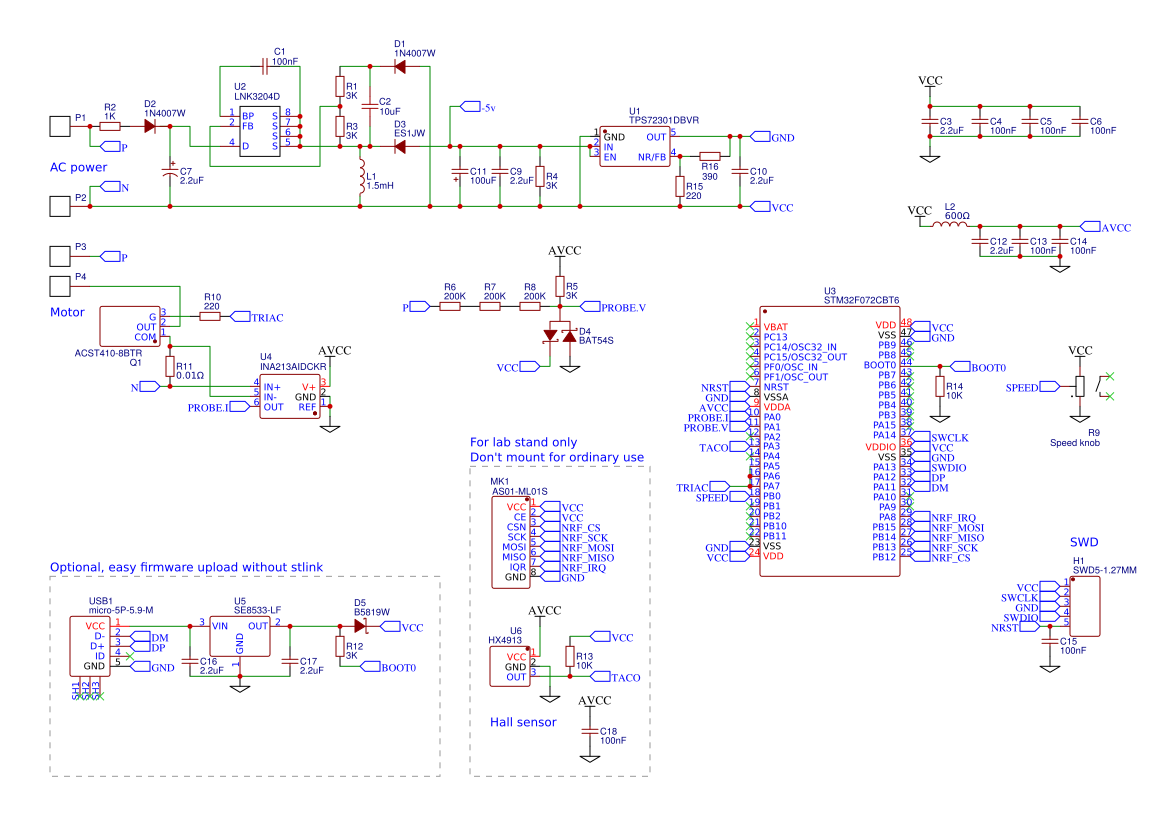Select the C7 2.2uF polarized capacitor
Image resolution: width=1169 pixels, height=827 pixels.
[x=170, y=172]
